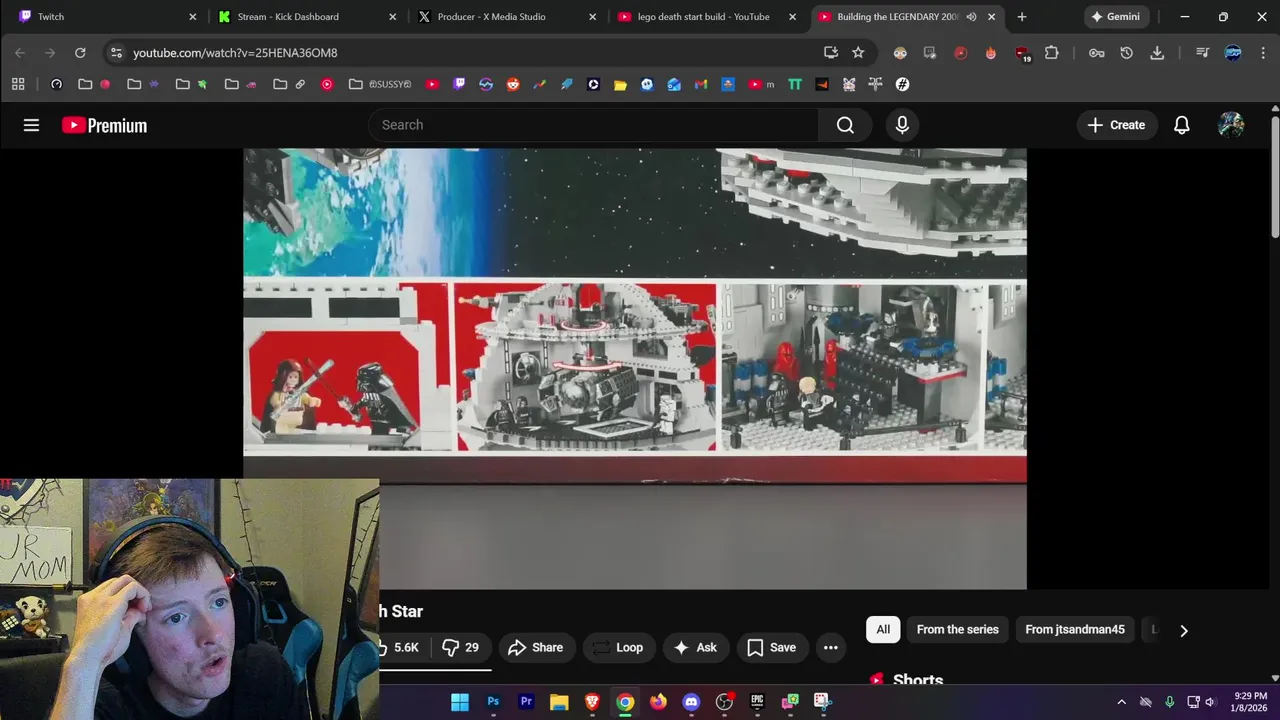Select the From the series chip
1280x720 pixels.
957,629
